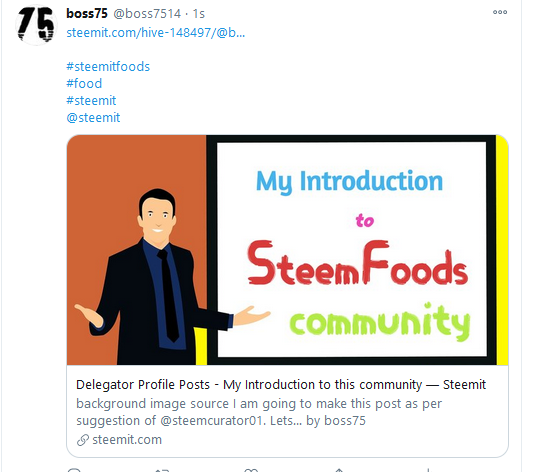Image resolution: width=535 pixels, height=472 pixels.
Task: Click the Delegator Profile Posts card title
Action: click(x=281, y=385)
